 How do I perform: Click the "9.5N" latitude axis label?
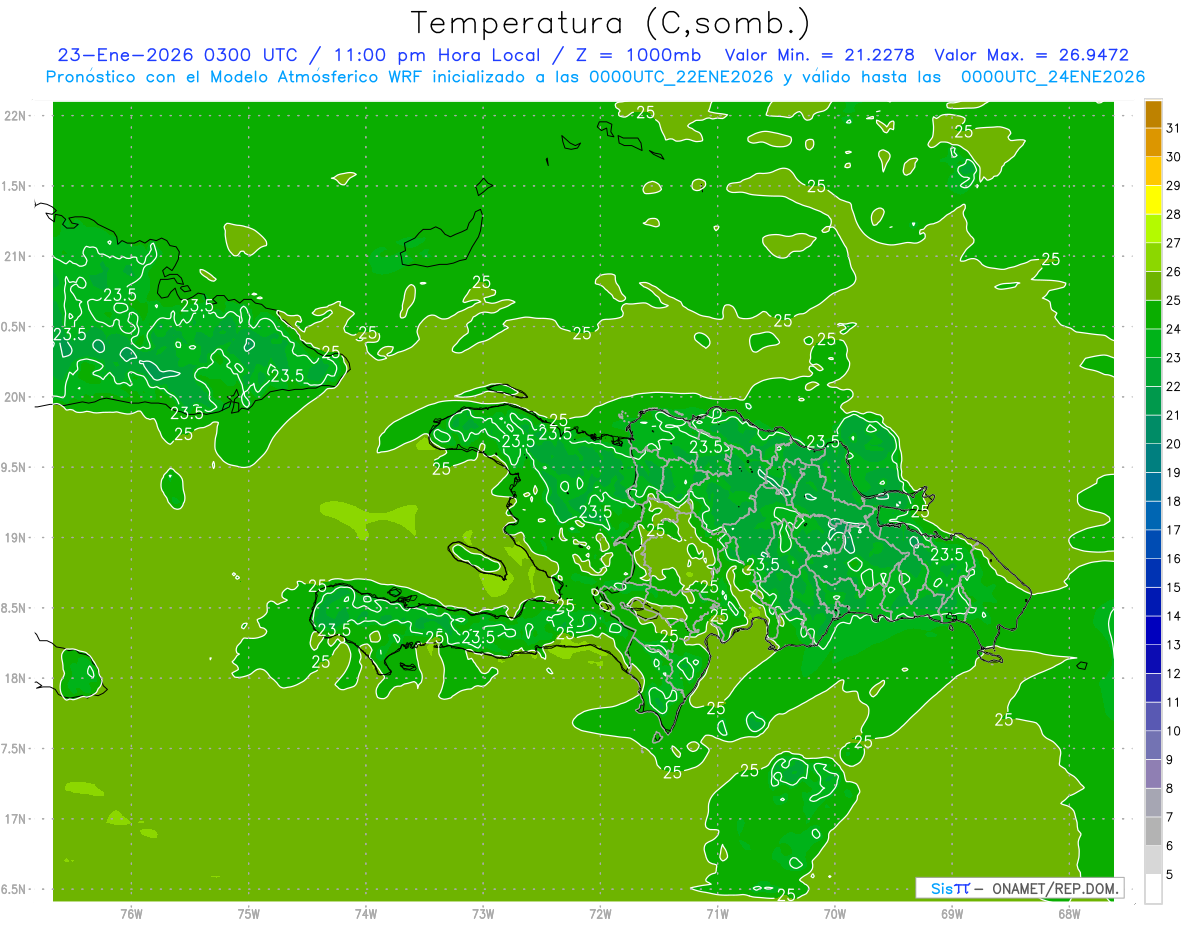tap(15, 468)
